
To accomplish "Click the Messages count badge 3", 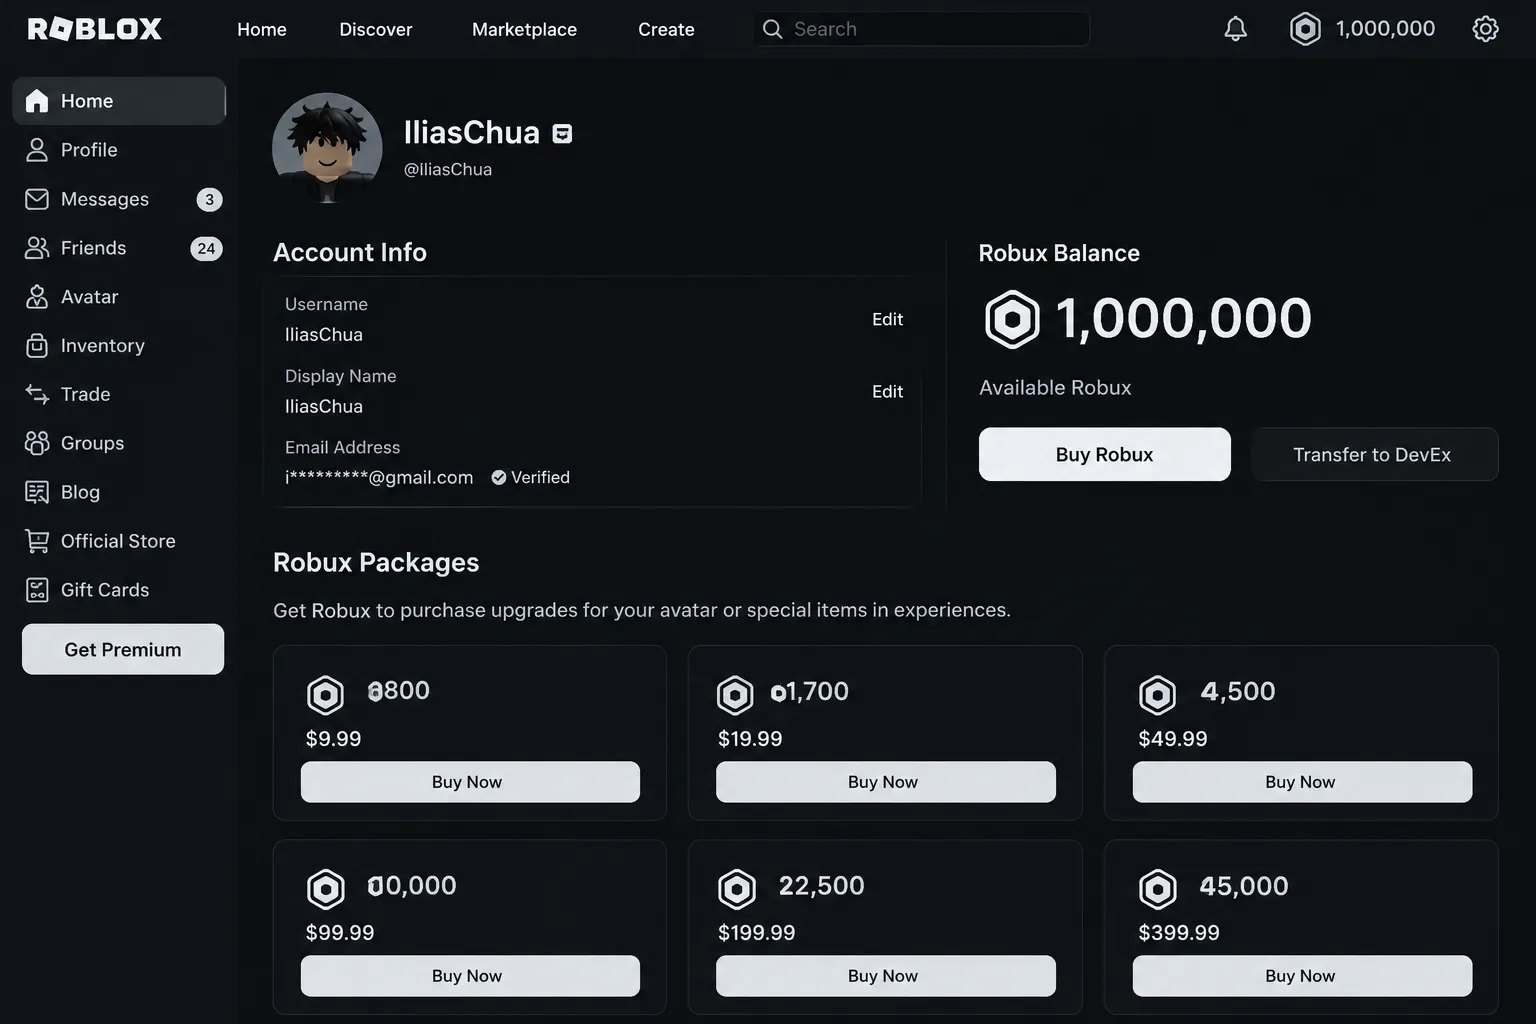I will [x=209, y=199].
